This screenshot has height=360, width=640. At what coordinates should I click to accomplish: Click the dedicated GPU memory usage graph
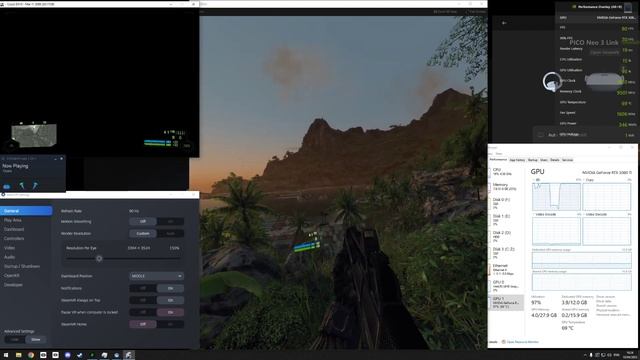point(582,261)
